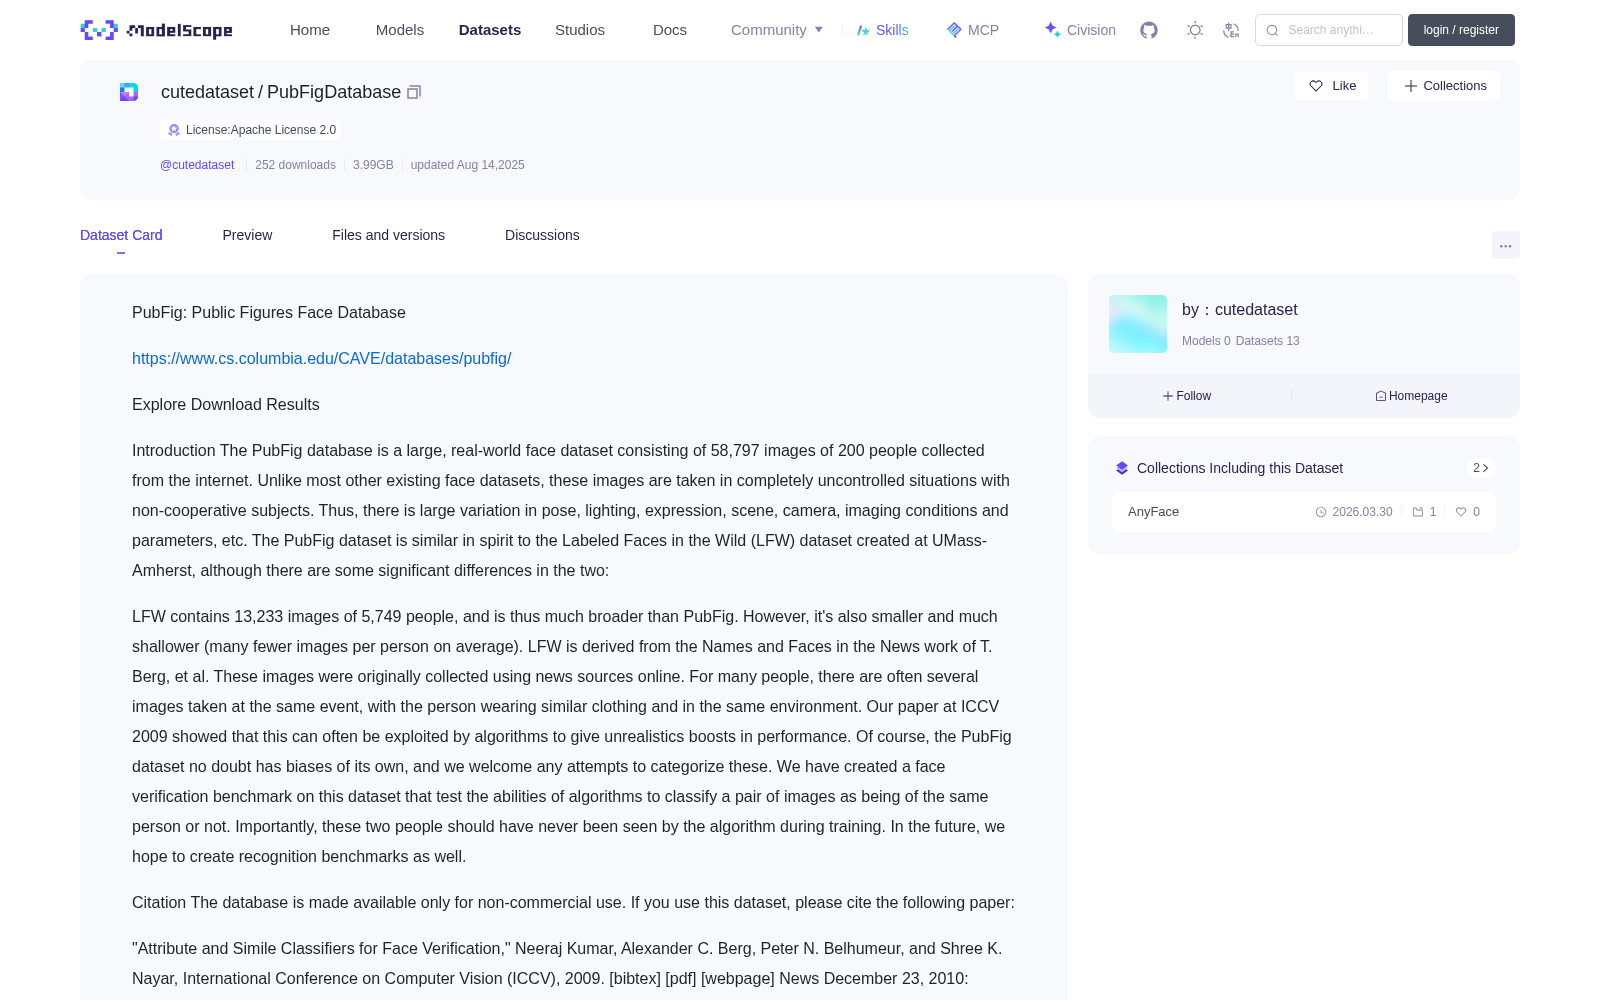
Task: Switch to the Preview tab
Action: tap(247, 235)
